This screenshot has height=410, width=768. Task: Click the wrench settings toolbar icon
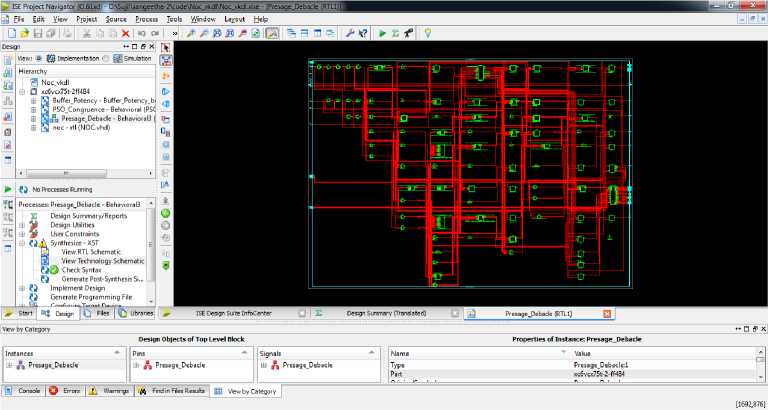tap(350, 33)
